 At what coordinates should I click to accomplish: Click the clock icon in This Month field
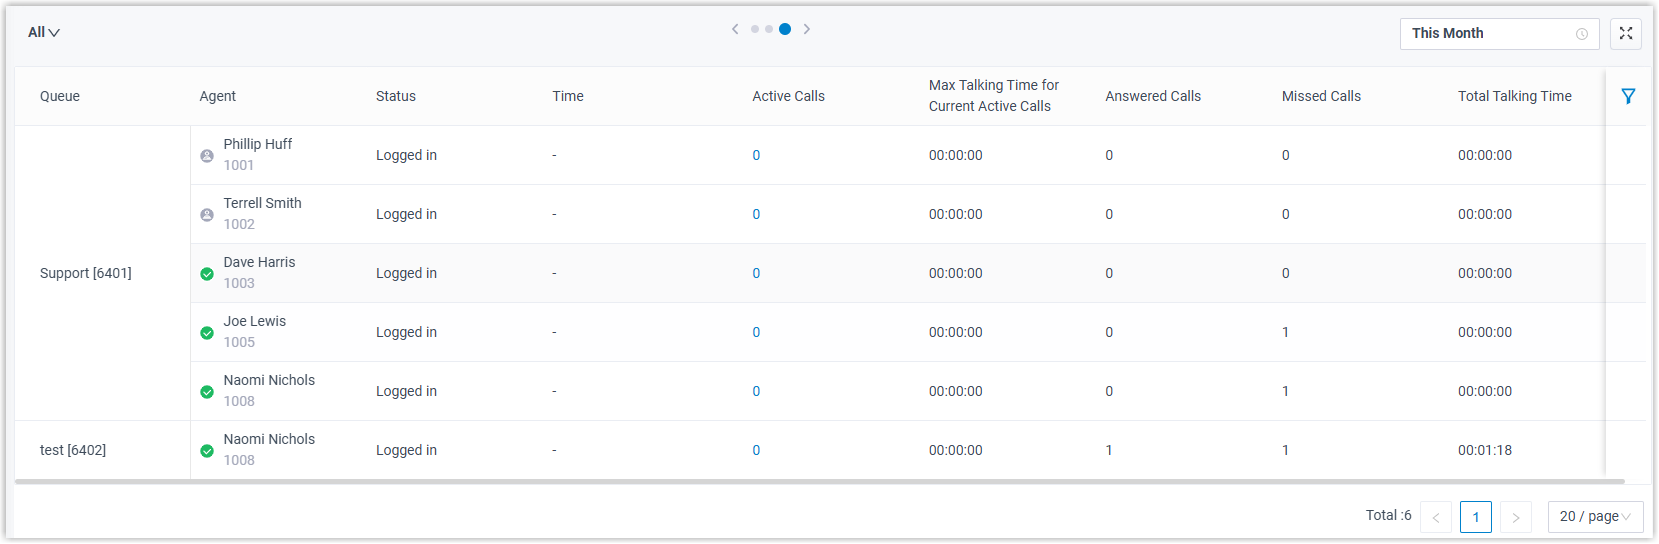point(1582,34)
